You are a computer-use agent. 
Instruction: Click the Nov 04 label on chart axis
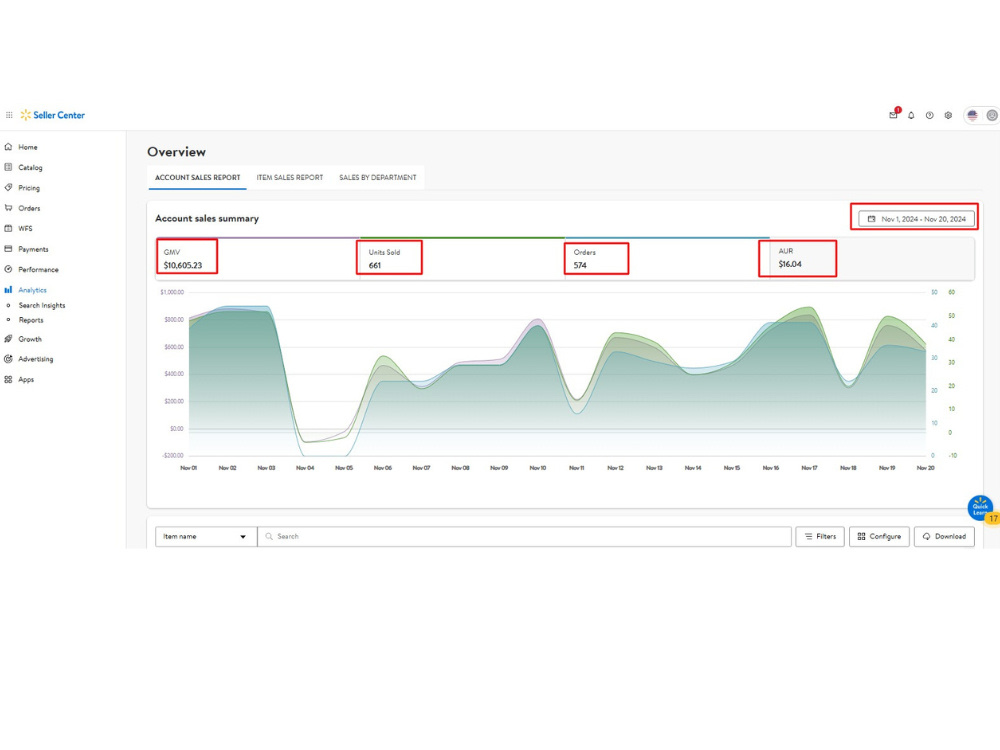coord(305,468)
